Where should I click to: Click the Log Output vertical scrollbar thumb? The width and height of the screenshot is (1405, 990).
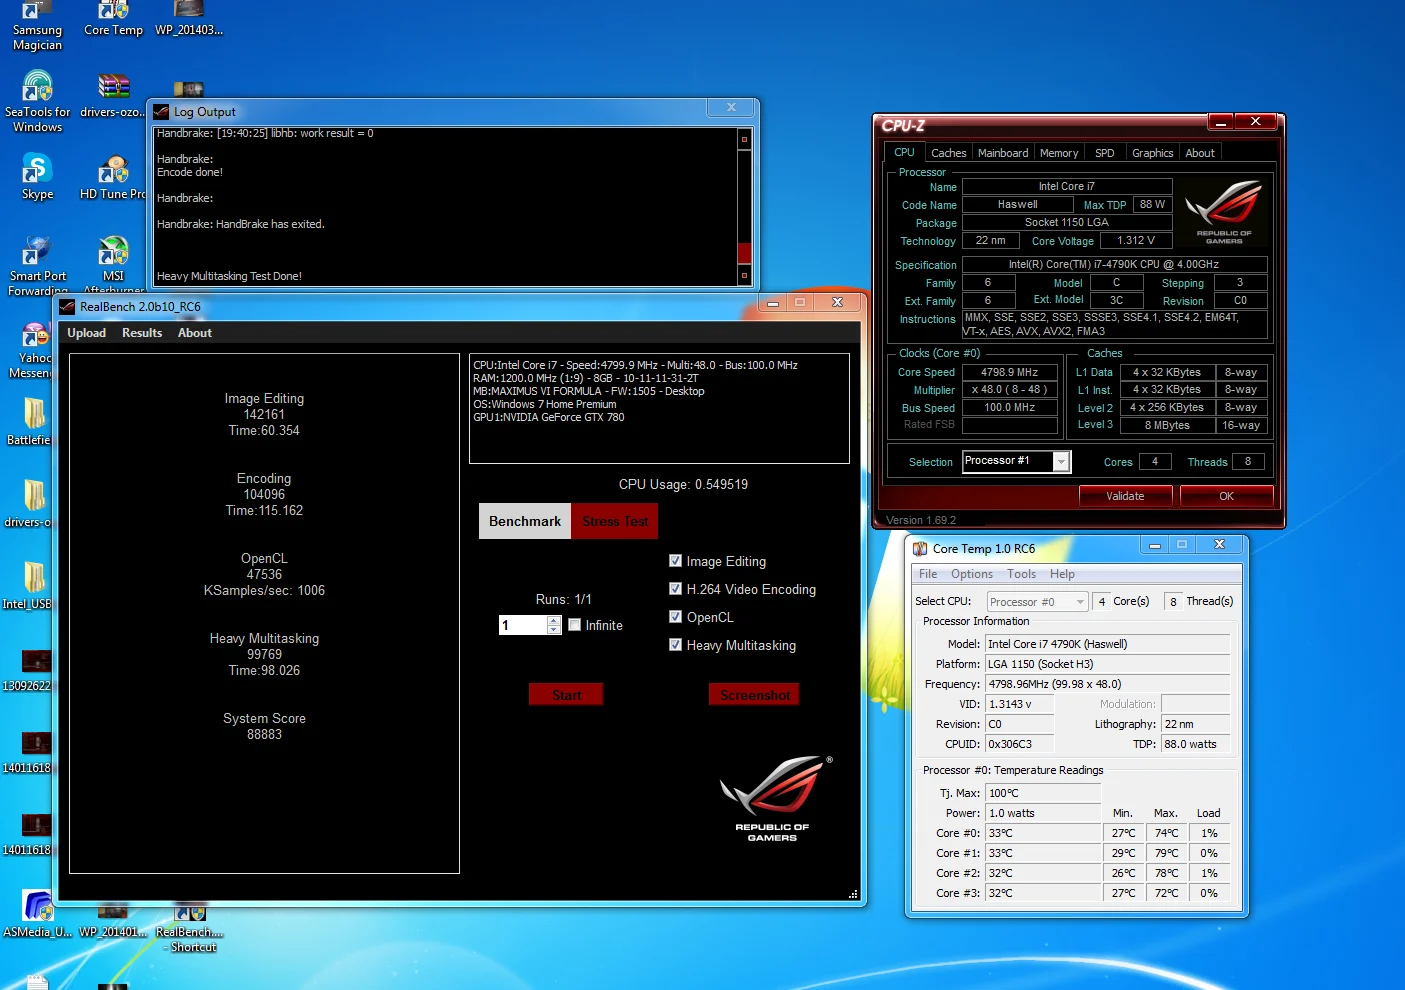tap(743, 252)
